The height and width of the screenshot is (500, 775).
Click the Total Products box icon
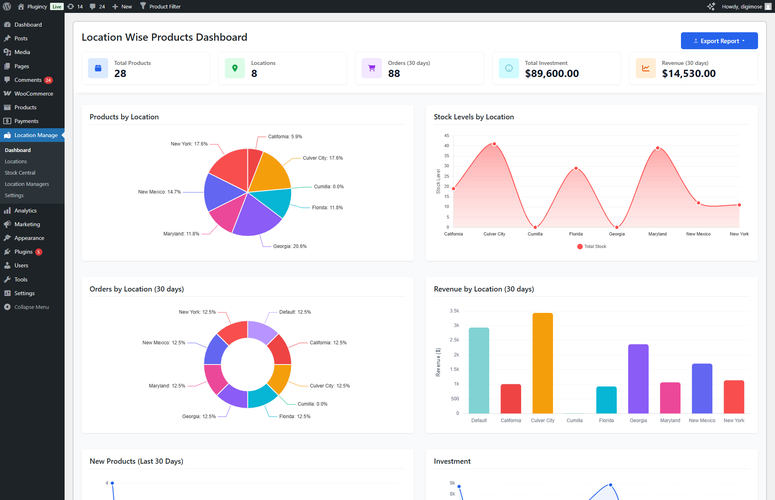pyautogui.click(x=98, y=68)
